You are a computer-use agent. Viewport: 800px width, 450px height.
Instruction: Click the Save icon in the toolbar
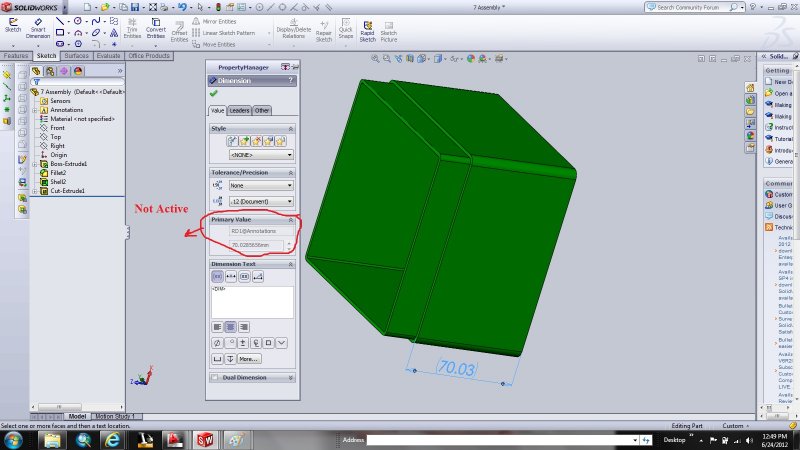[135, 7]
